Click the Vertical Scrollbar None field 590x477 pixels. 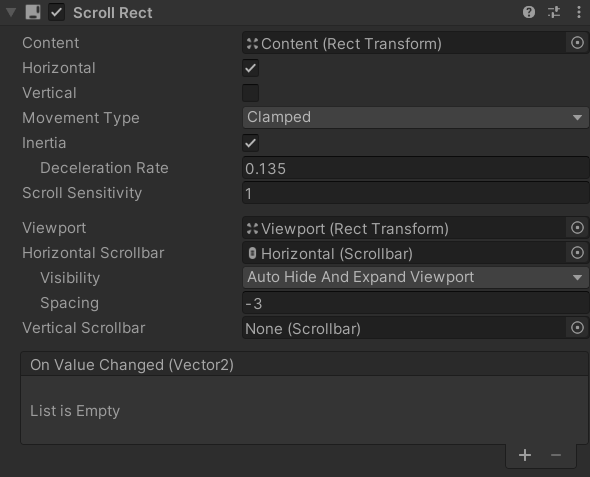coord(404,328)
